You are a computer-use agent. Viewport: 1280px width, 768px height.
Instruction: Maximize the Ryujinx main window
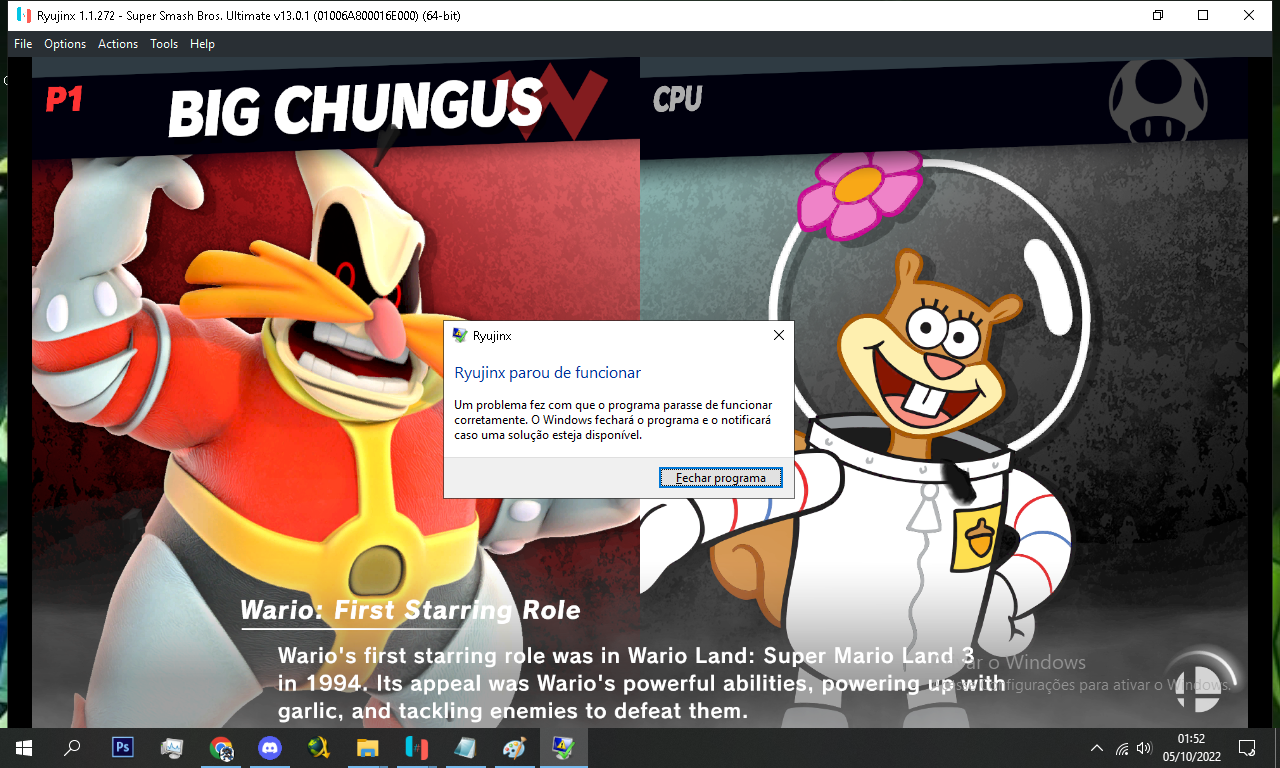coord(1203,16)
